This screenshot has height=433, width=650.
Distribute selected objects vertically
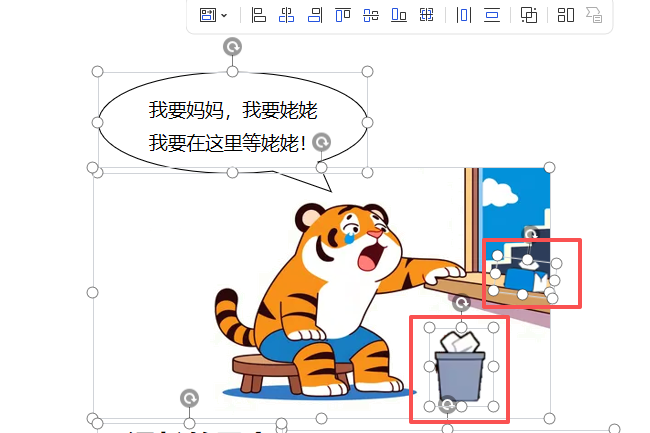[x=492, y=15]
